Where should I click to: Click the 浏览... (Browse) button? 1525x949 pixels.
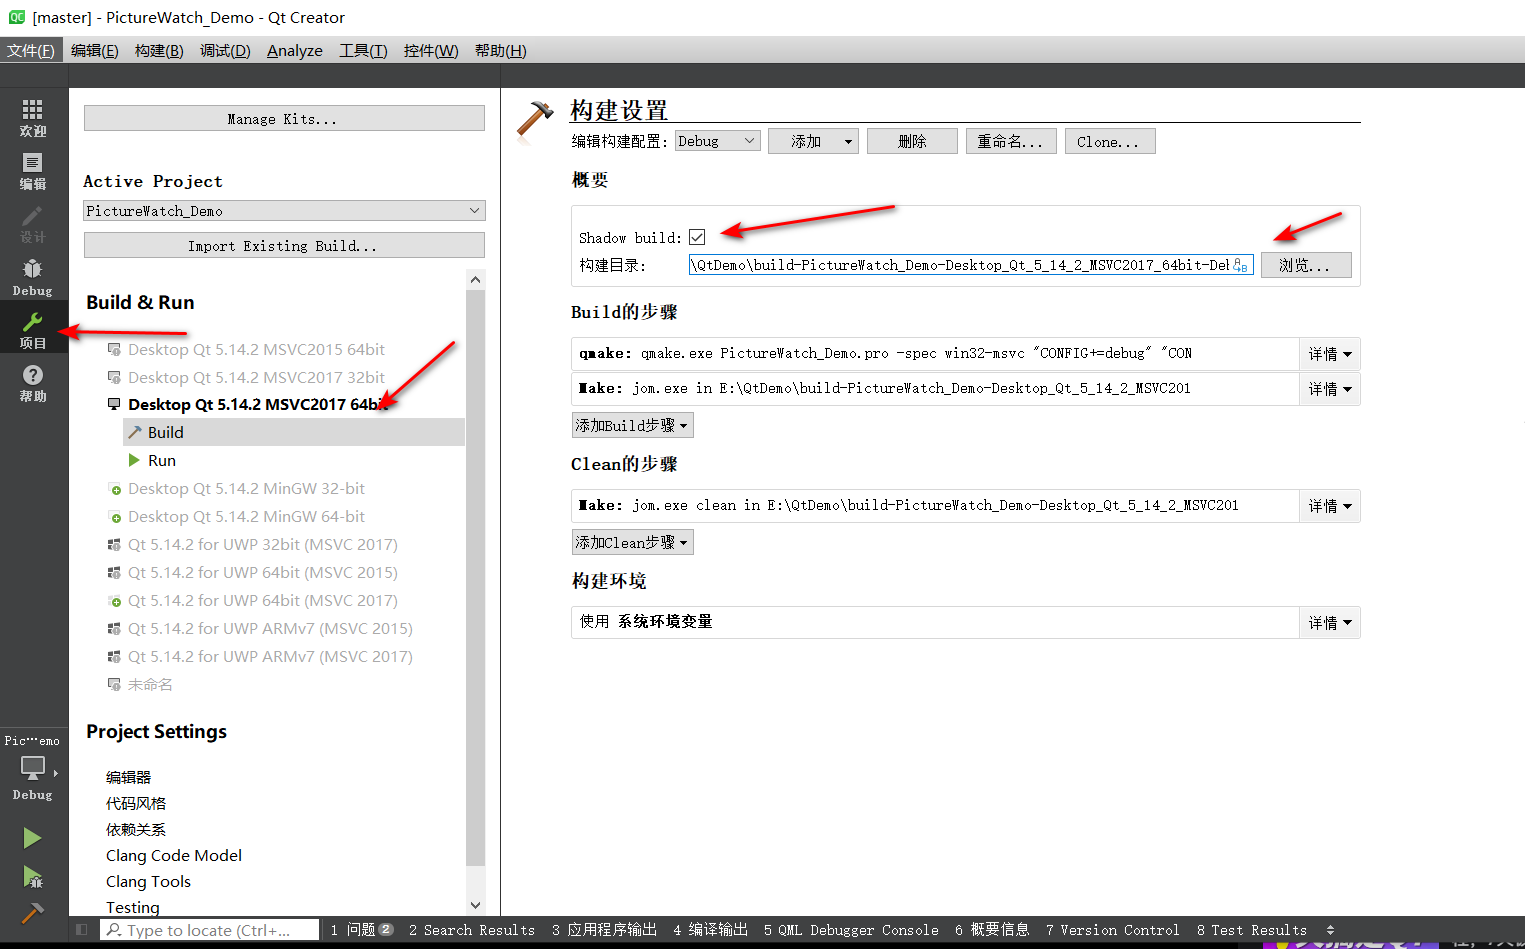[1306, 265]
